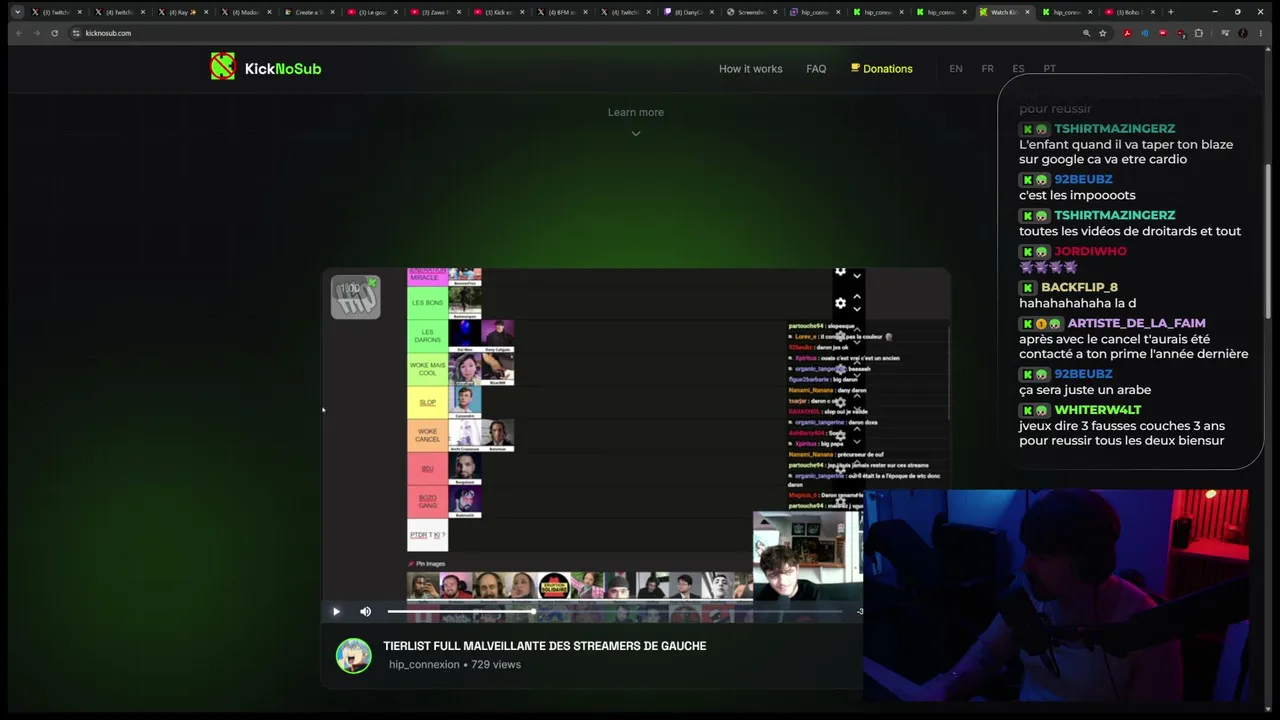This screenshot has height=720, width=1280.
Task: Switch to the Screenshot browser tab
Action: pos(750,12)
